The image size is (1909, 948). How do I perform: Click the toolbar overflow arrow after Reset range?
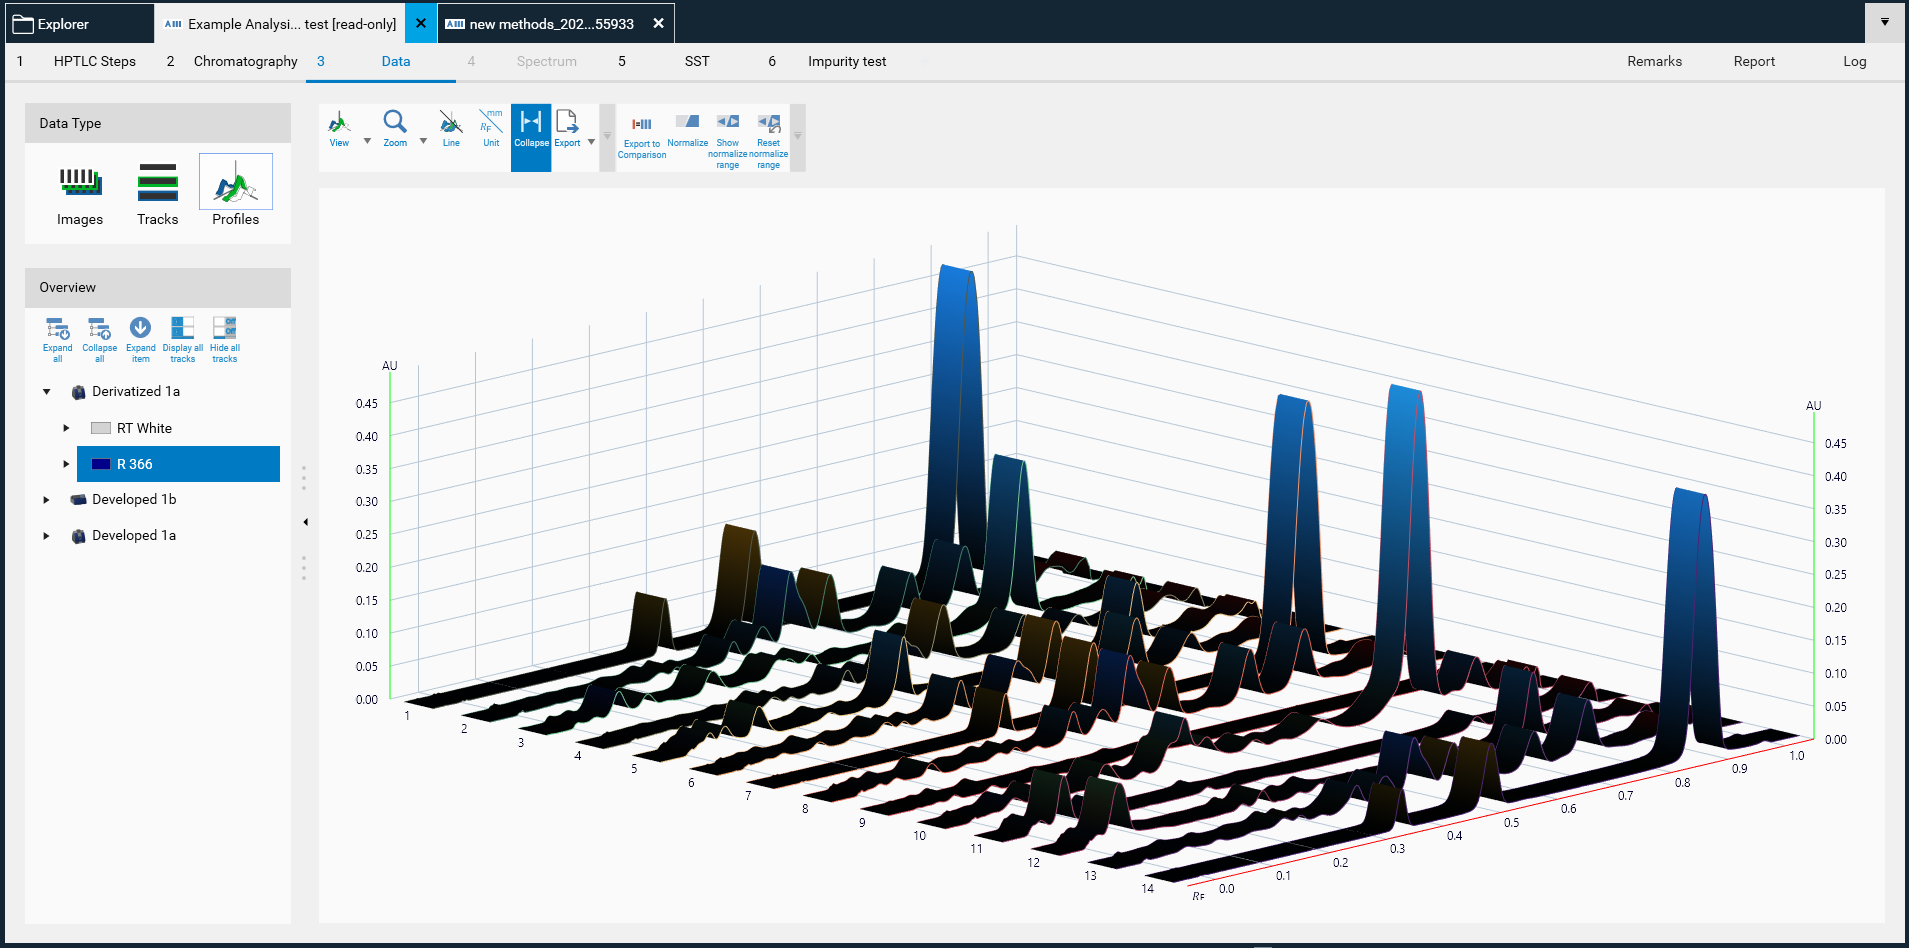click(797, 137)
